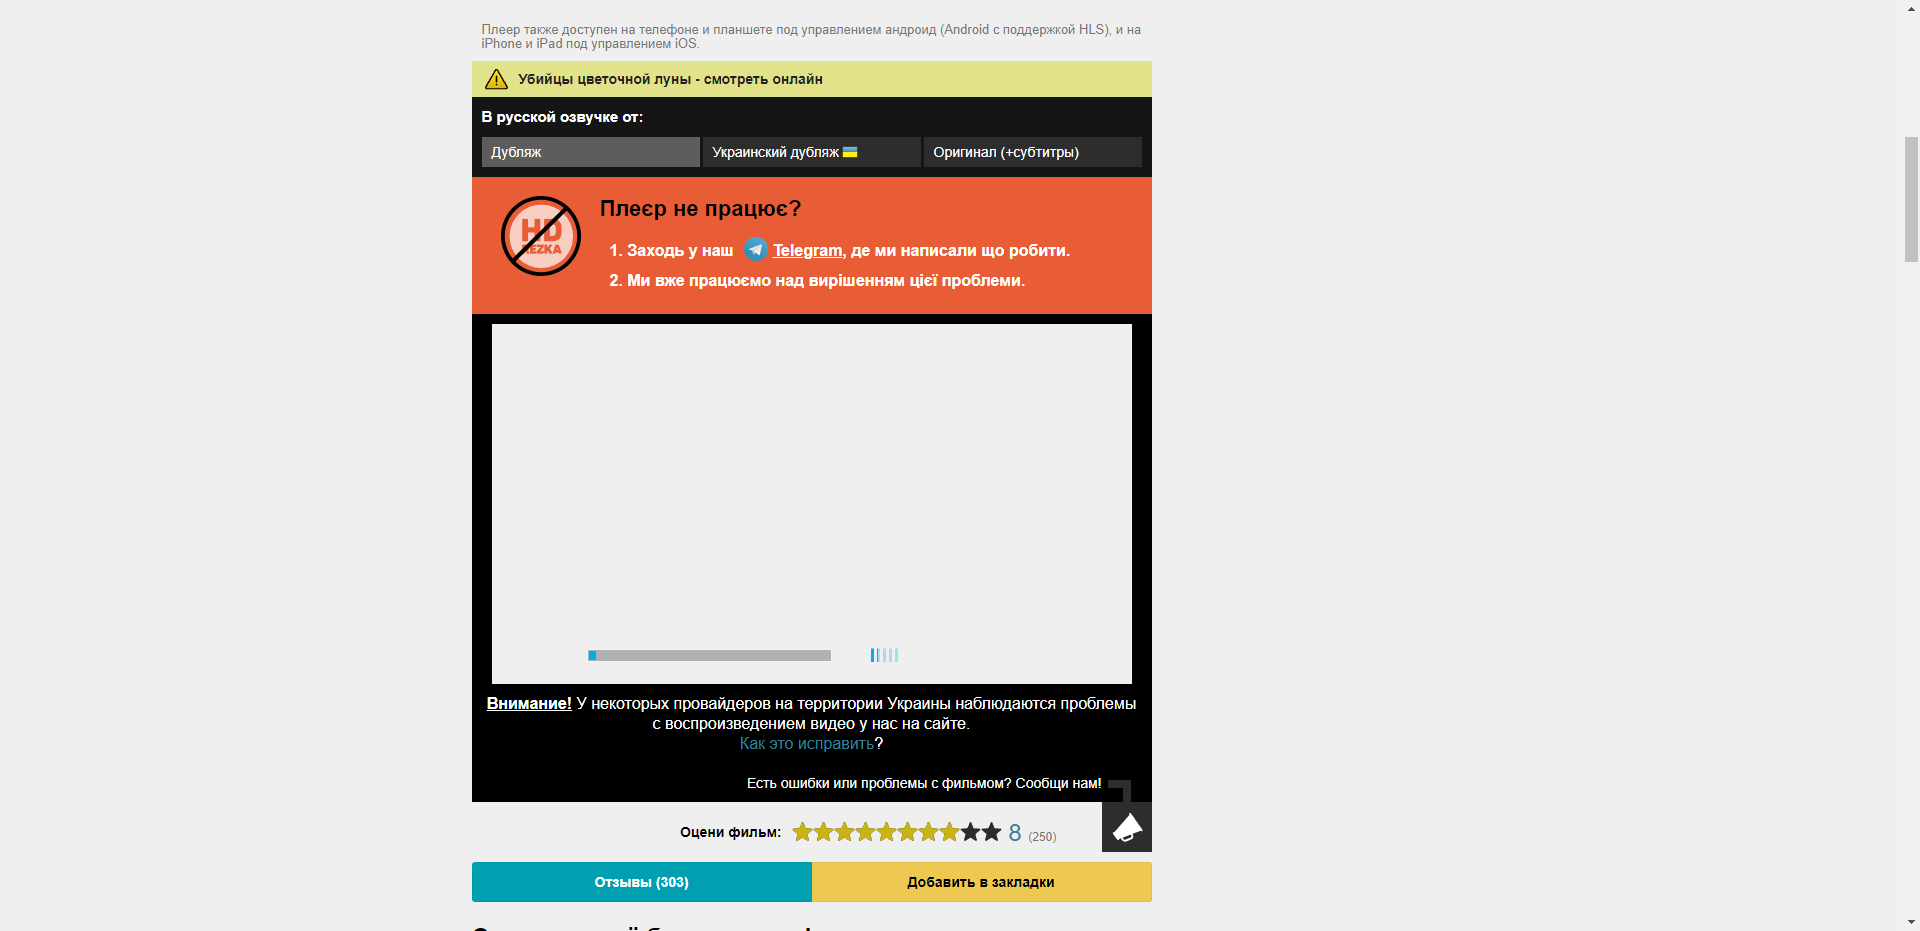Click the player loading progress bar

point(709,655)
